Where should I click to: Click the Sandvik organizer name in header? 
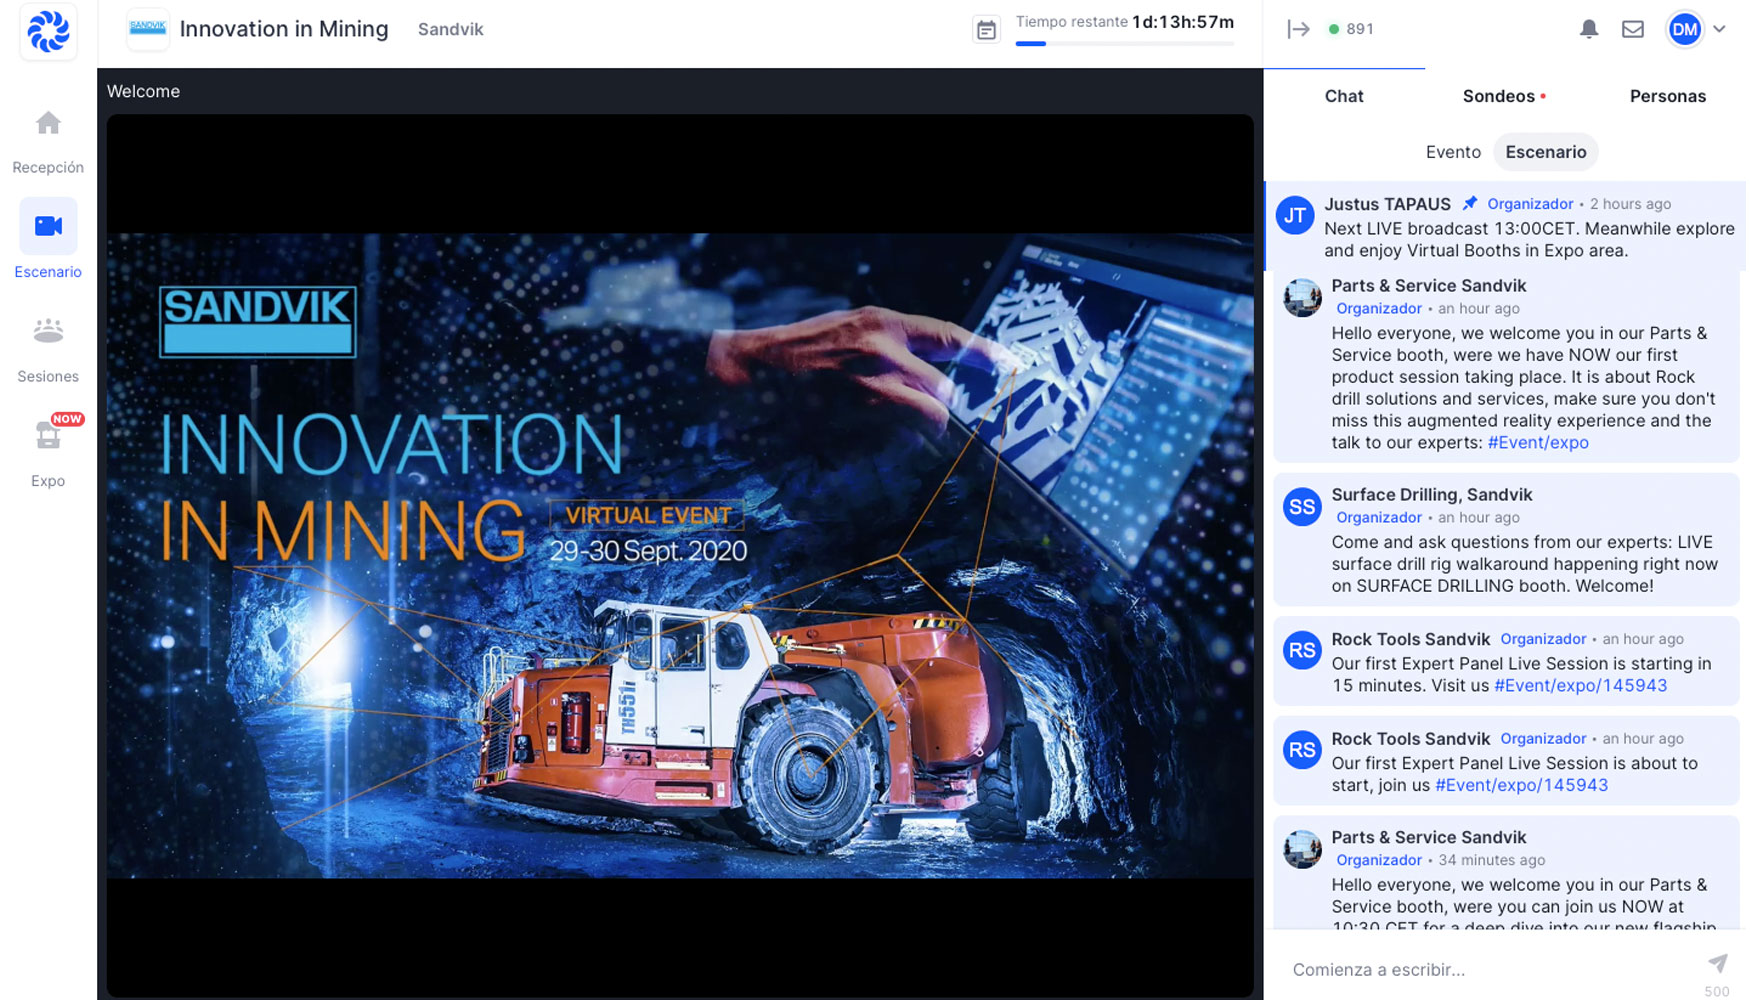[x=450, y=30]
